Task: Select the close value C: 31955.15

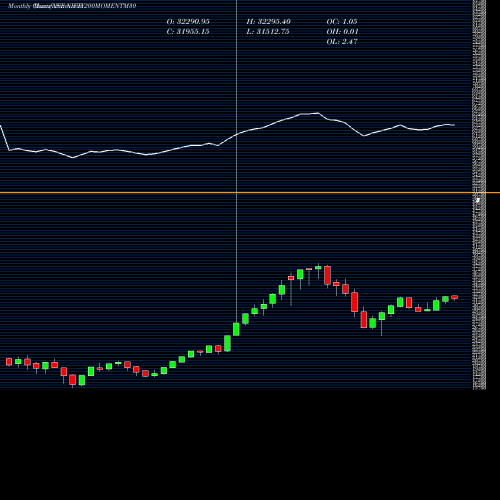Action: pyautogui.click(x=188, y=32)
